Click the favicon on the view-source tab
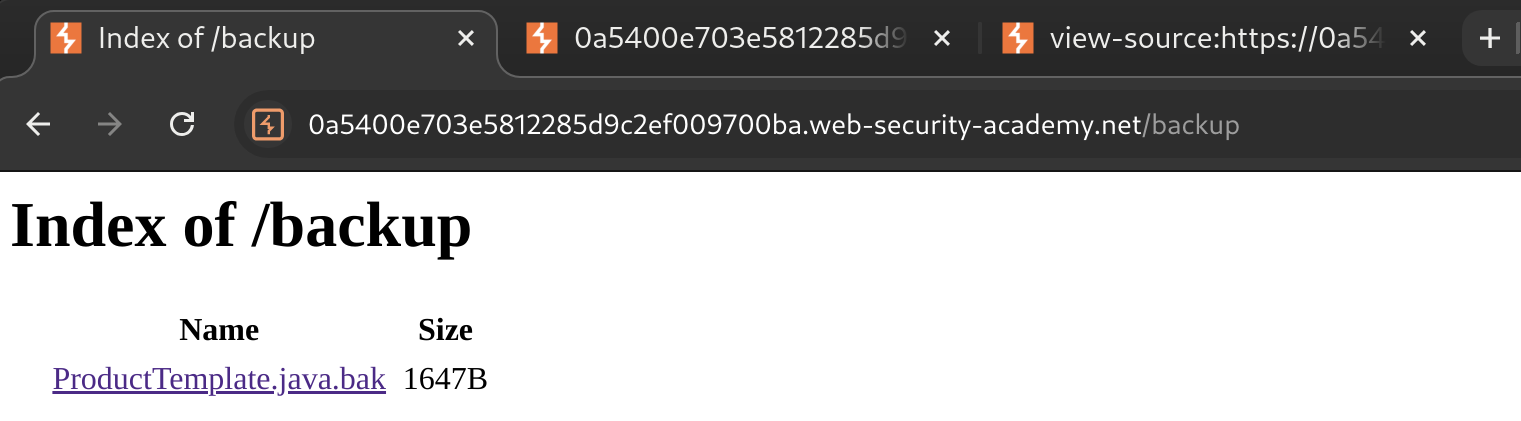The height and width of the screenshot is (421, 1521). coord(1017,39)
